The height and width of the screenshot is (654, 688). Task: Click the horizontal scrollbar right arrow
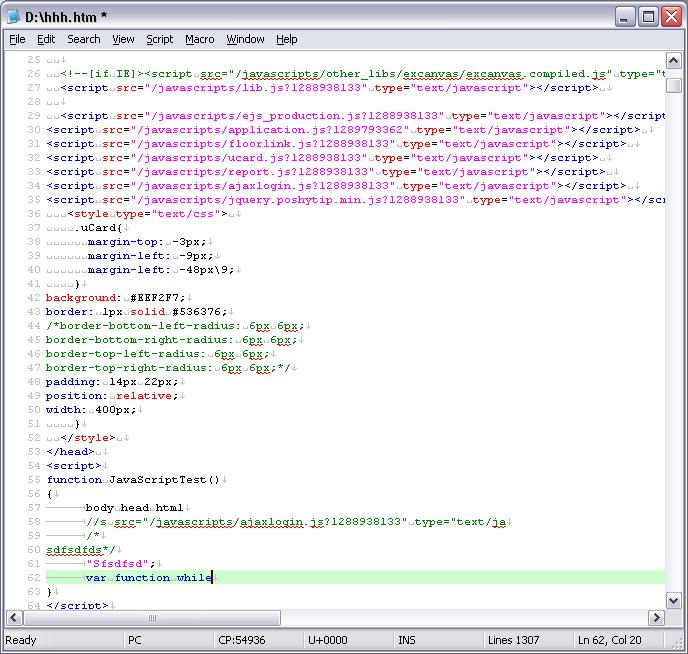pyautogui.click(x=656, y=618)
